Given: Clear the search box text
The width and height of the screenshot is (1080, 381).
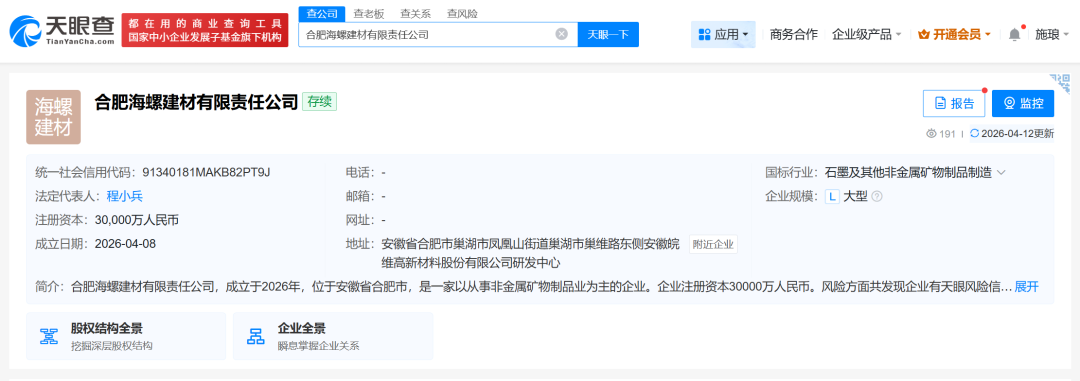Looking at the screenshot, I should pyautogui.click(x=561, y=34).
